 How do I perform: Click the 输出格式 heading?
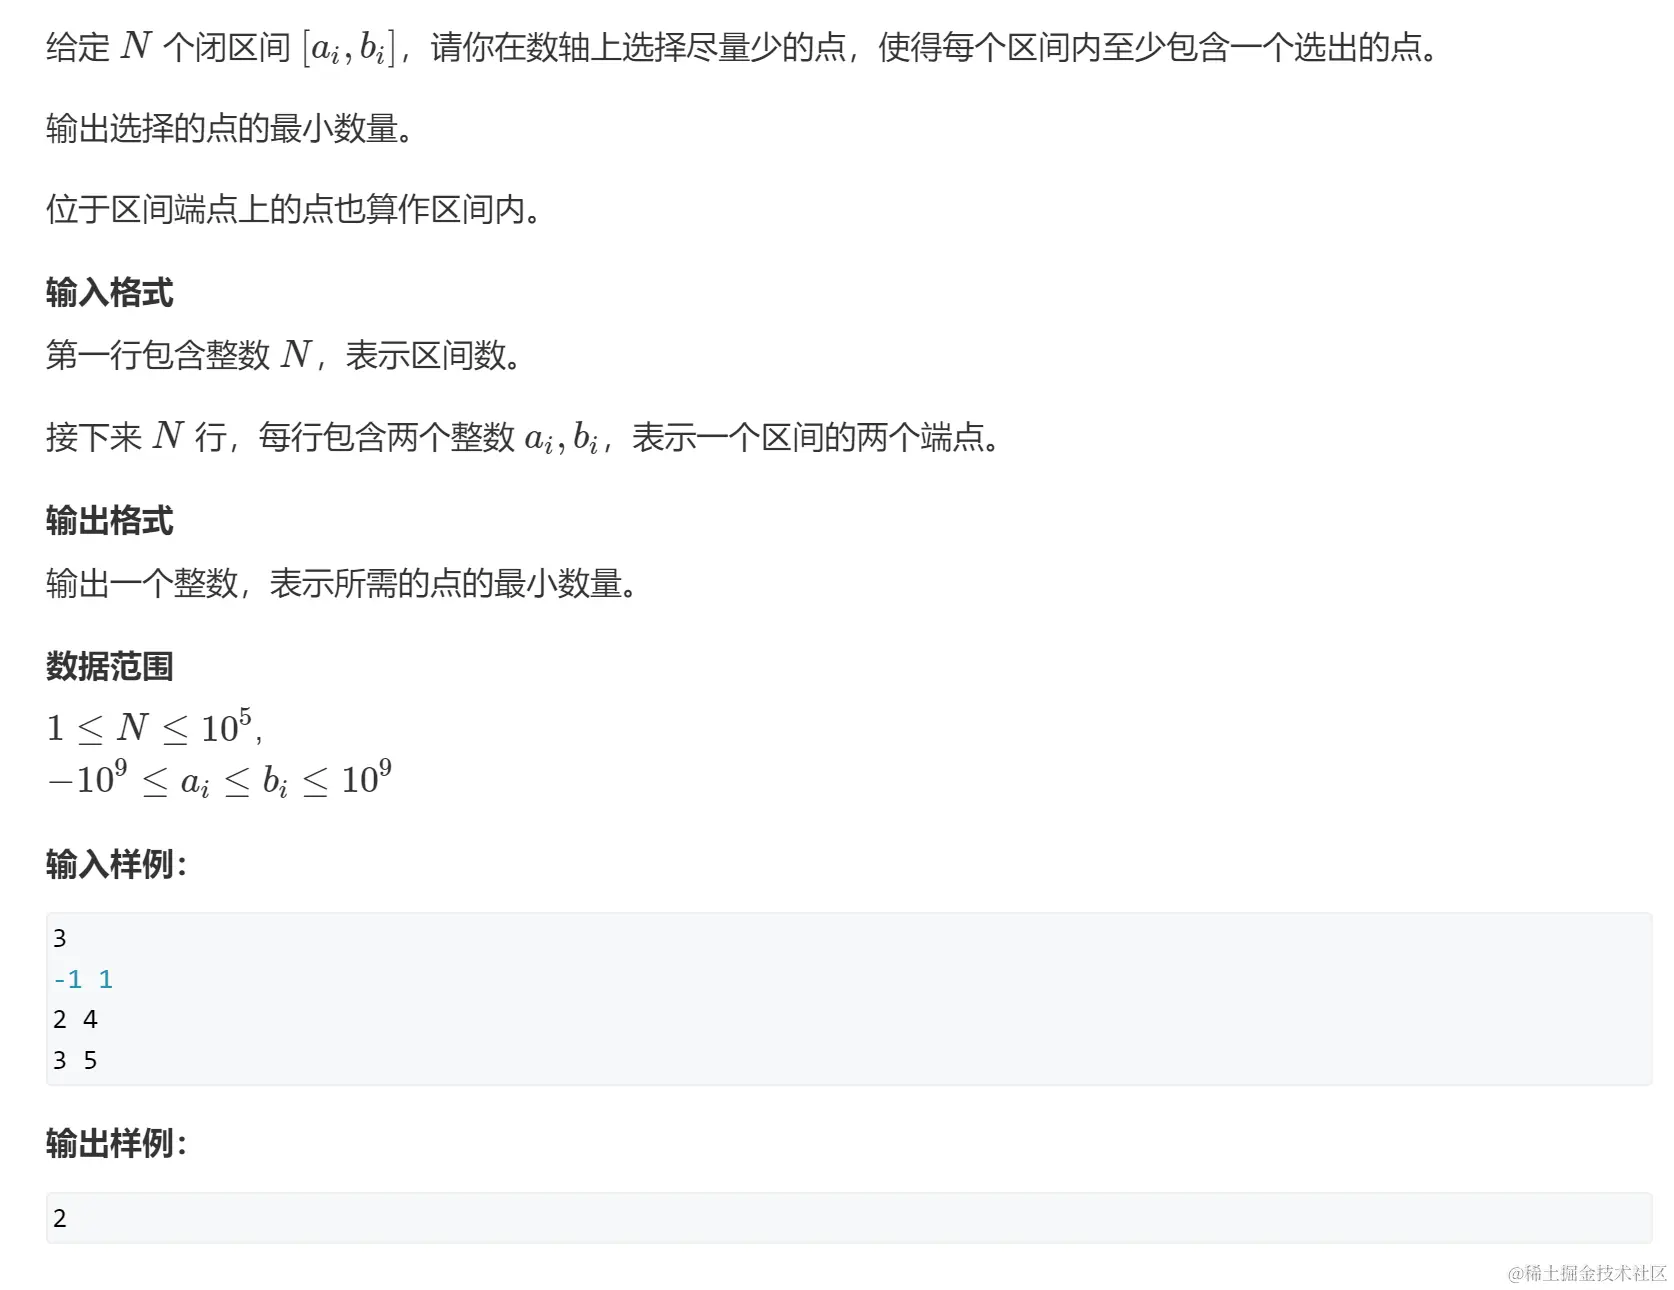coord(109,521)
